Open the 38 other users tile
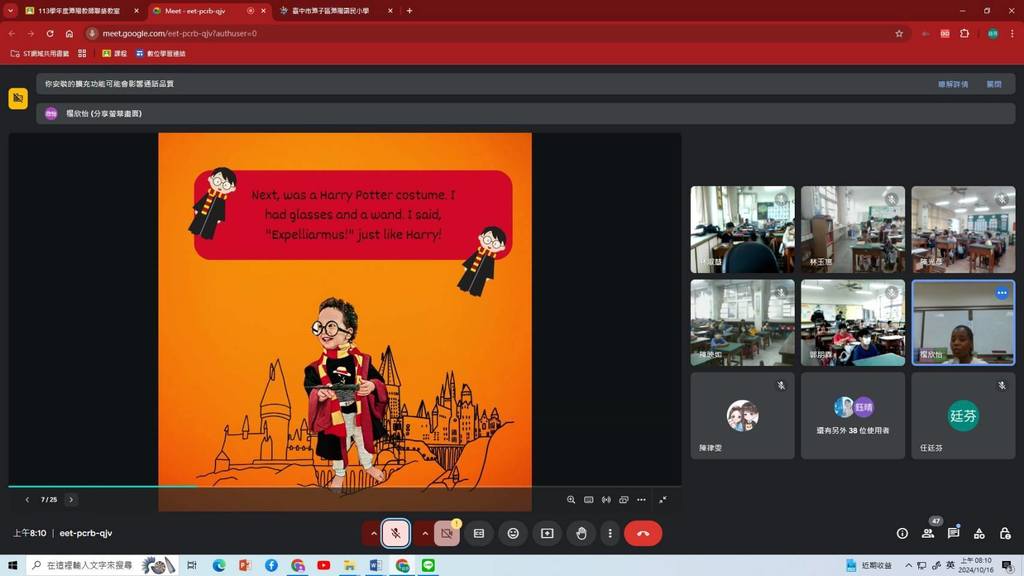 point(853,415)
